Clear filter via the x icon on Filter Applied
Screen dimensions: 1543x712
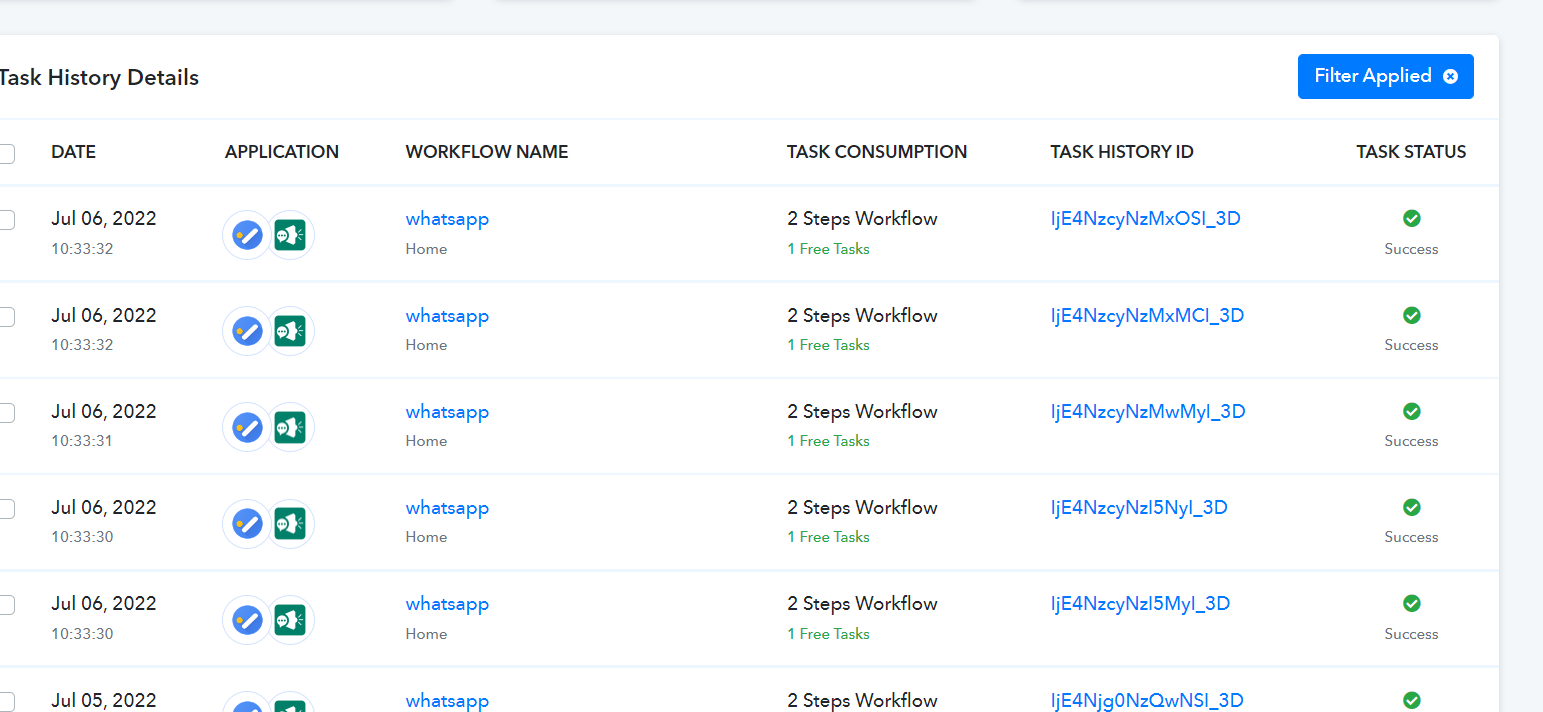1451,76
